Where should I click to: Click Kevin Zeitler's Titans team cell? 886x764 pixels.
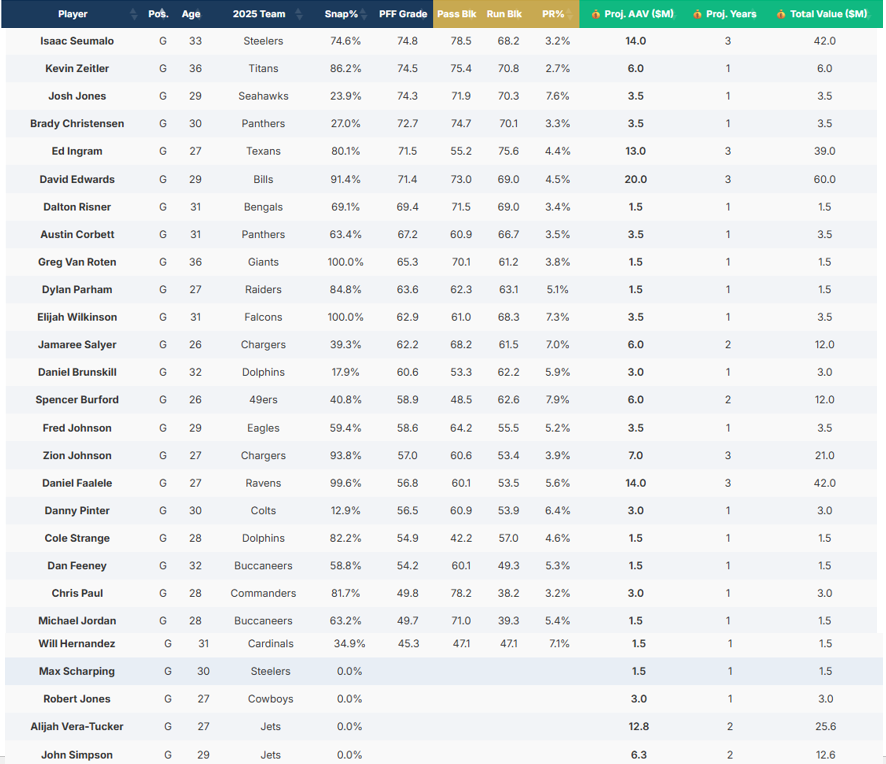[263, 69]
